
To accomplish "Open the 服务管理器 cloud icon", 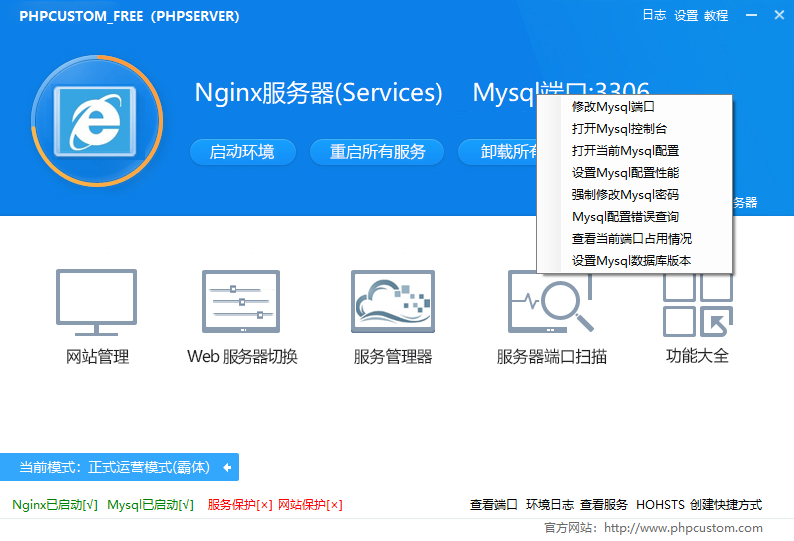I will point(393,301).
